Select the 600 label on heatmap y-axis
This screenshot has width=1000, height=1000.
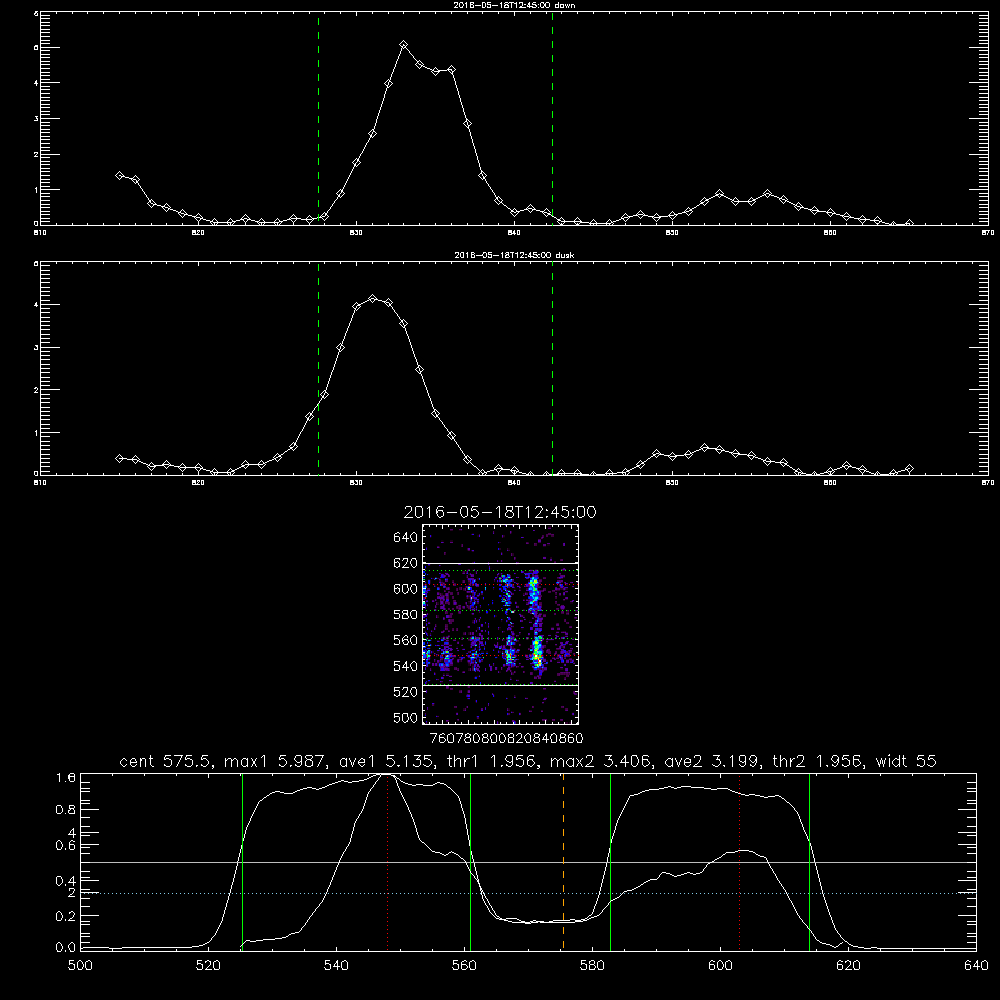(x=406, y=589)
